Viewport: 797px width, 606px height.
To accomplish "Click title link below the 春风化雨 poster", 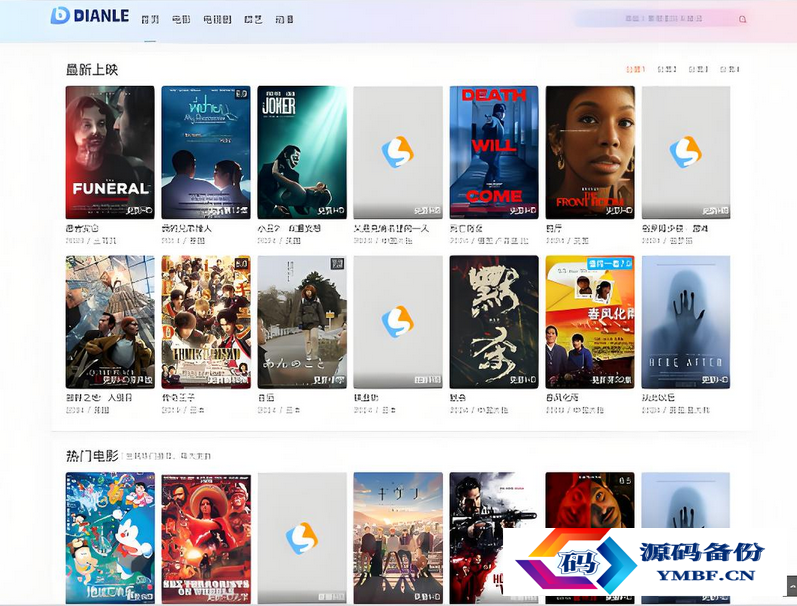I will coord(562,397).
